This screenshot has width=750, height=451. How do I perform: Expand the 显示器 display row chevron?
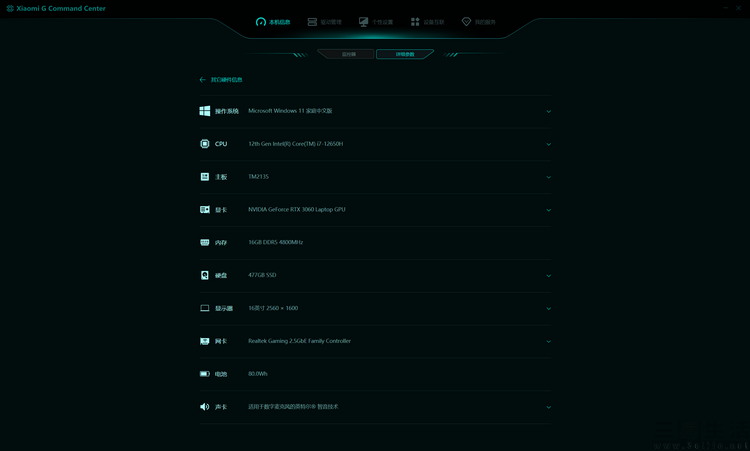[x=549, y=308]
